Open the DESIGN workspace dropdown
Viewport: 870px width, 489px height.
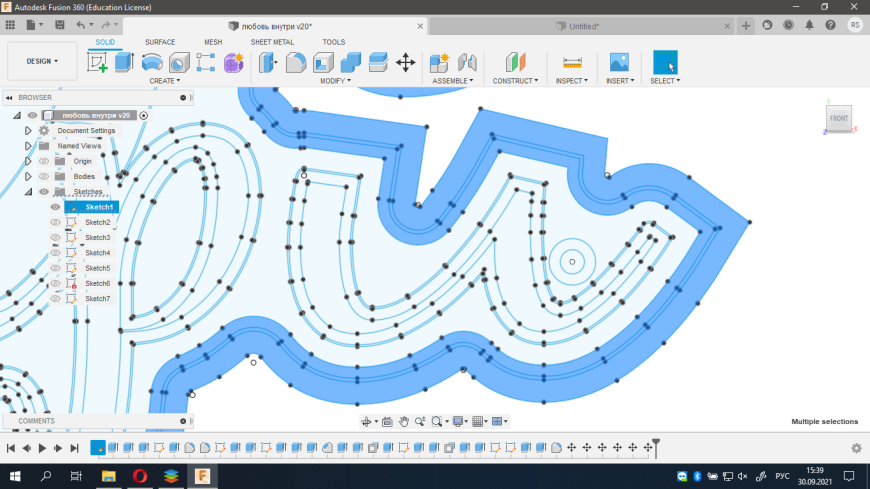42,61
